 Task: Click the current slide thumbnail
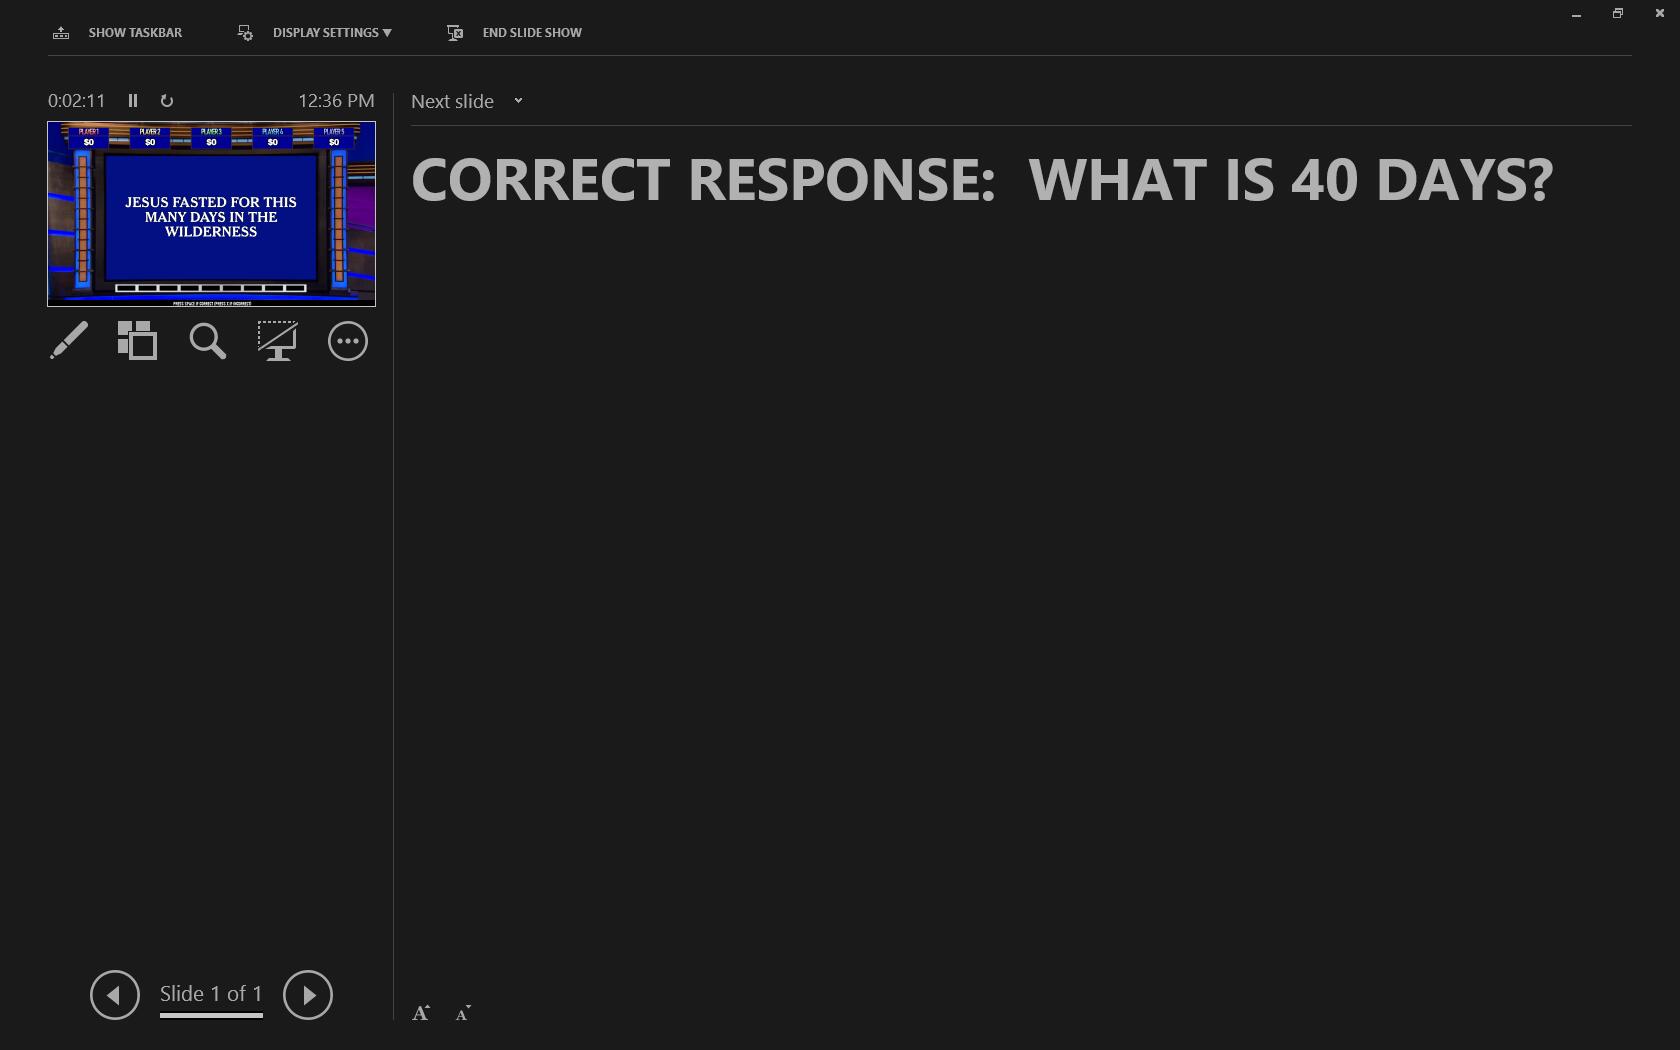pyautogui.click(x=211, y=214)
